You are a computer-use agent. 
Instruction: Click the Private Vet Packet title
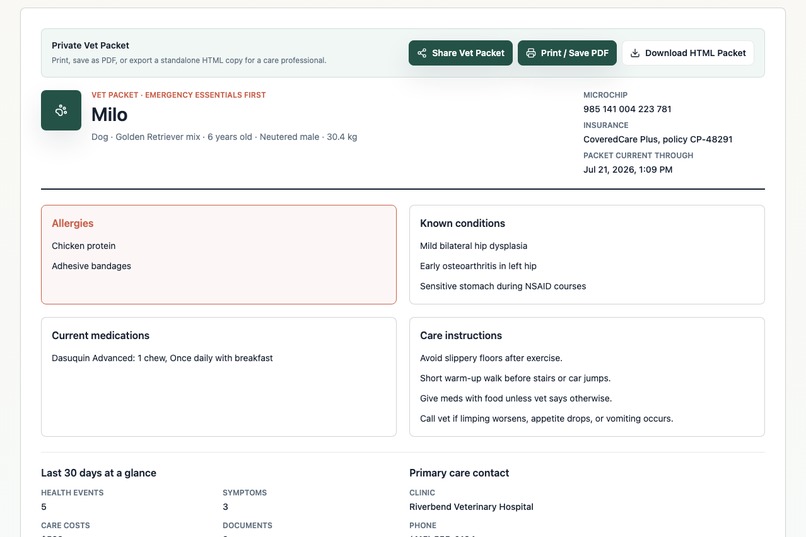pyautogui.click(x=90, y=45)
